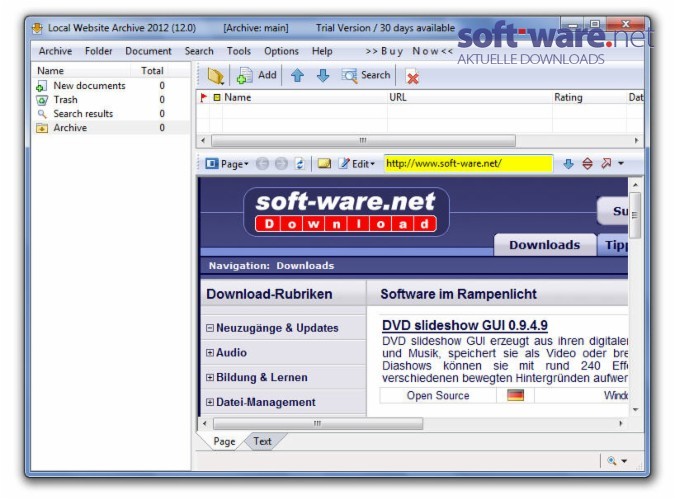Click the web page horizontal scrollbar
This screenshot has height=500, width=675.
(x=318, y=423)
